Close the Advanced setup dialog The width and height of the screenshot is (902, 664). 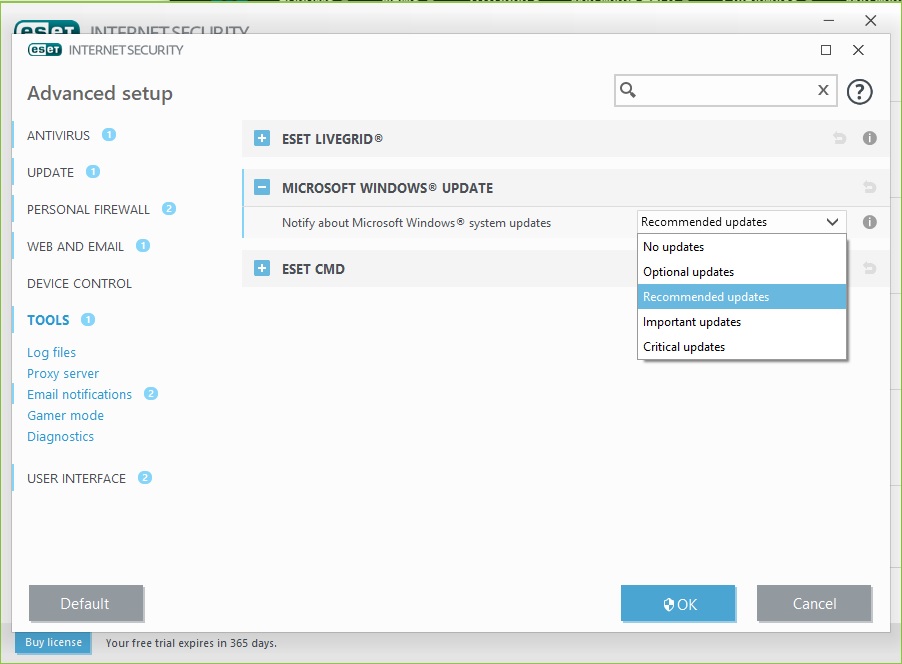(x=858, y=50)
